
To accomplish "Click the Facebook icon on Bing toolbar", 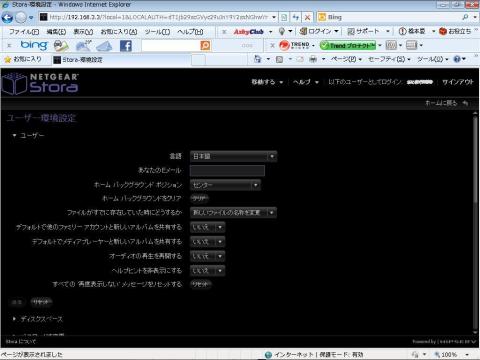I will coord(126,46).
